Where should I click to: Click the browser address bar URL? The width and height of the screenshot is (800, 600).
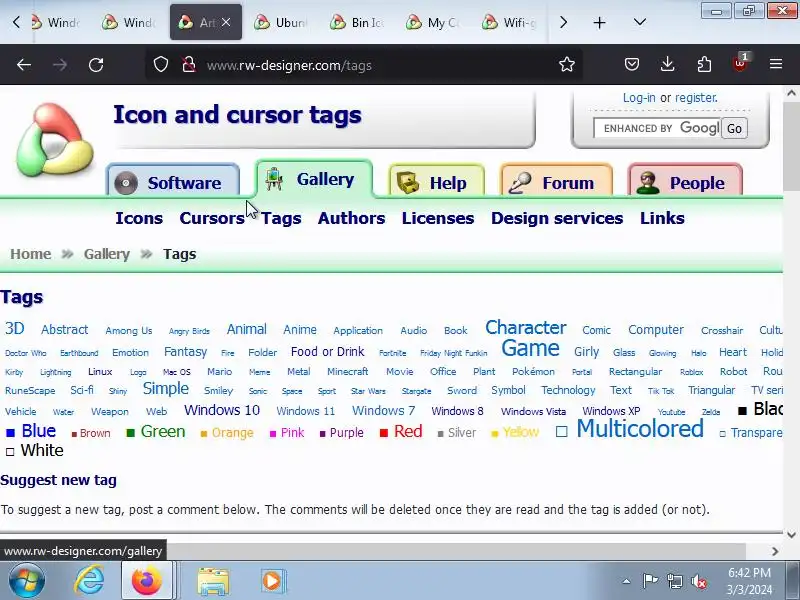click(x=289, y=65)
